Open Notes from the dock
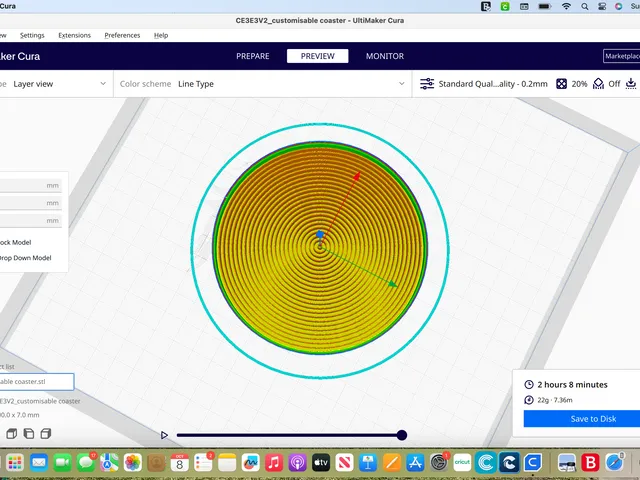The width and height of the screenshot is (640, 480). 227,462
